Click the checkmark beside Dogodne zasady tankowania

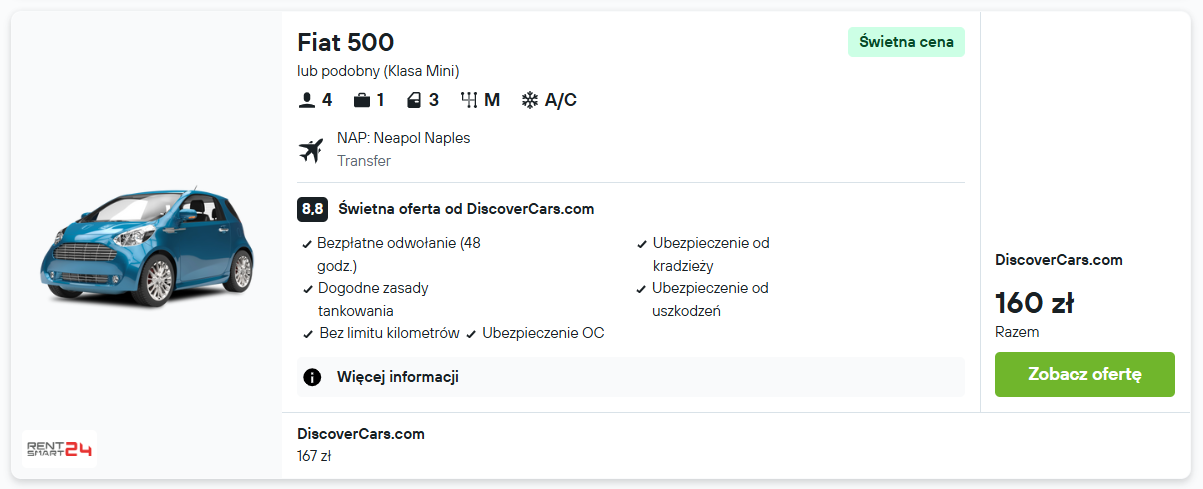coord(308,289)
